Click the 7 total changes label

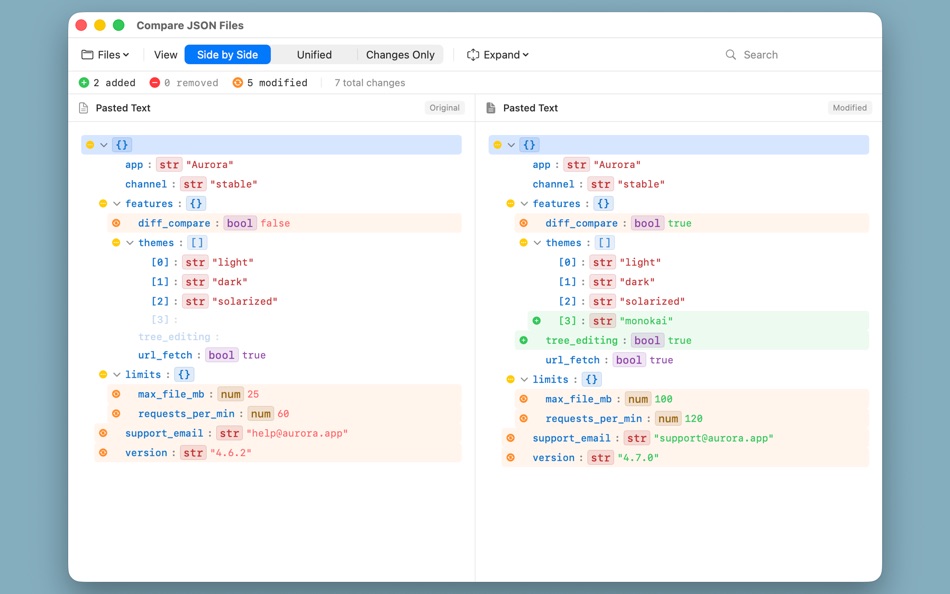pos(370,82)
